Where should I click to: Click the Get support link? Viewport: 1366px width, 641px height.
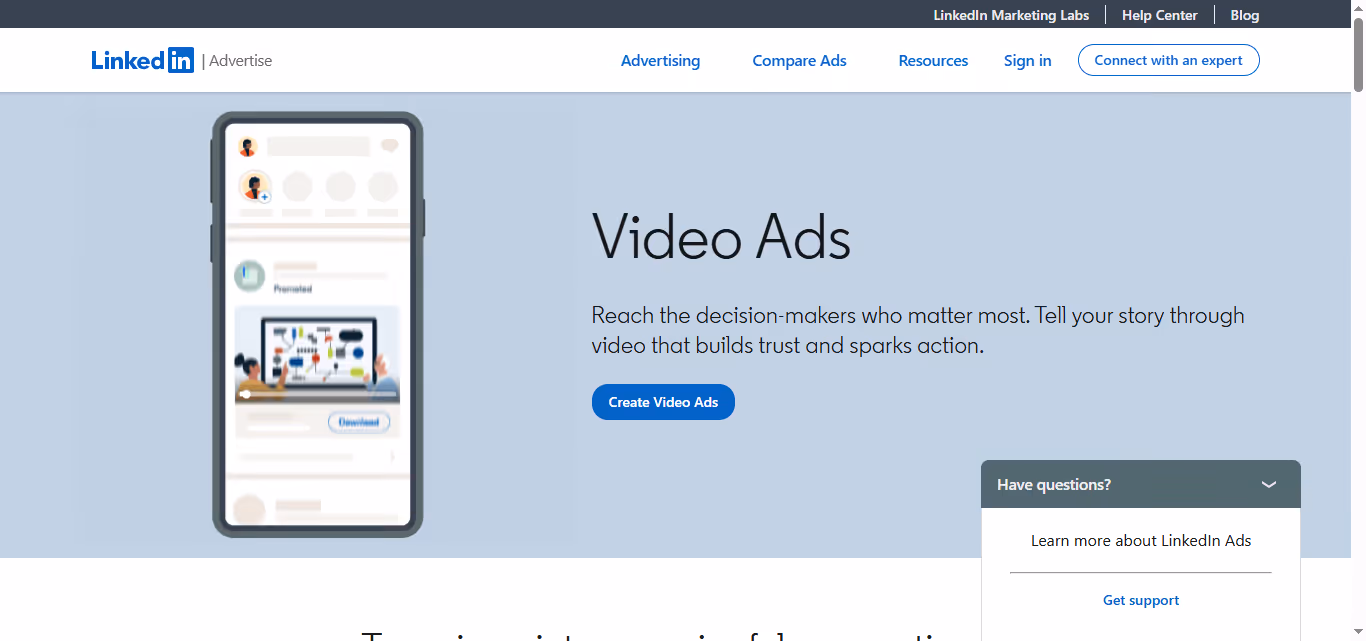coord(1141,600)
